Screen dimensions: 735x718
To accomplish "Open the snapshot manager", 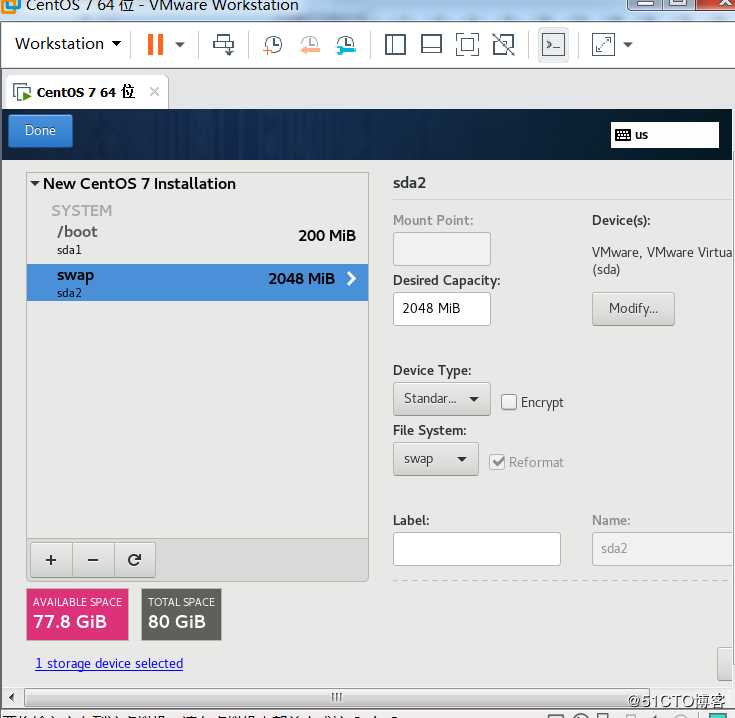I will click(346, 45).
